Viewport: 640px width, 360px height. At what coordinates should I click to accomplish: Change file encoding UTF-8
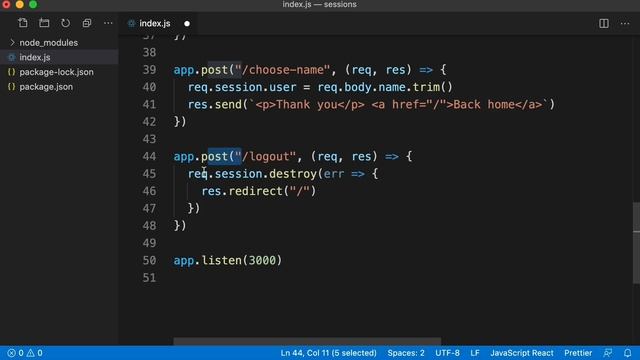[447, 353]
